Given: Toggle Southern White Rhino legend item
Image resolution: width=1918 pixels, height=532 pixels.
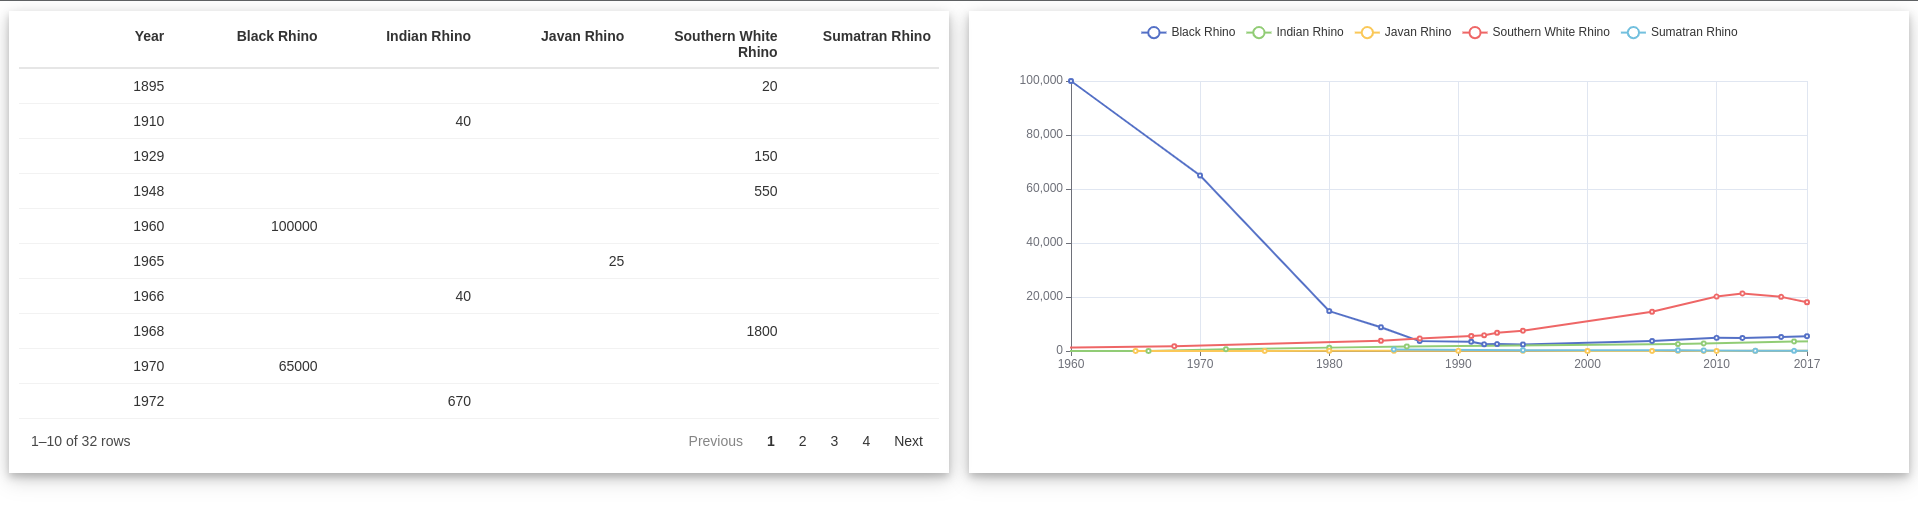Looking at the screenshot, I should pos(1536,32).
